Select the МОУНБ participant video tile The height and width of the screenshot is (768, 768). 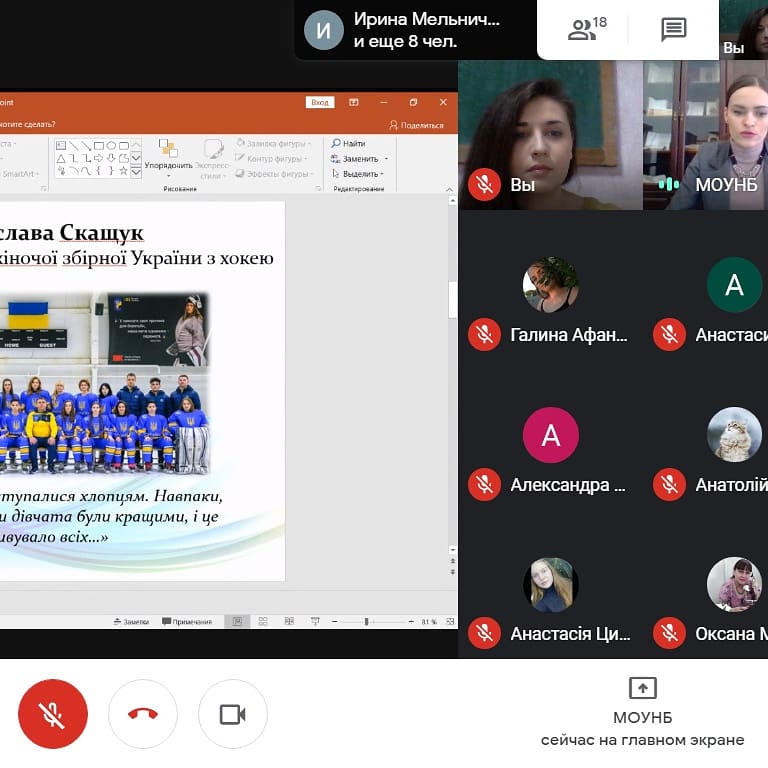(706, 135)
